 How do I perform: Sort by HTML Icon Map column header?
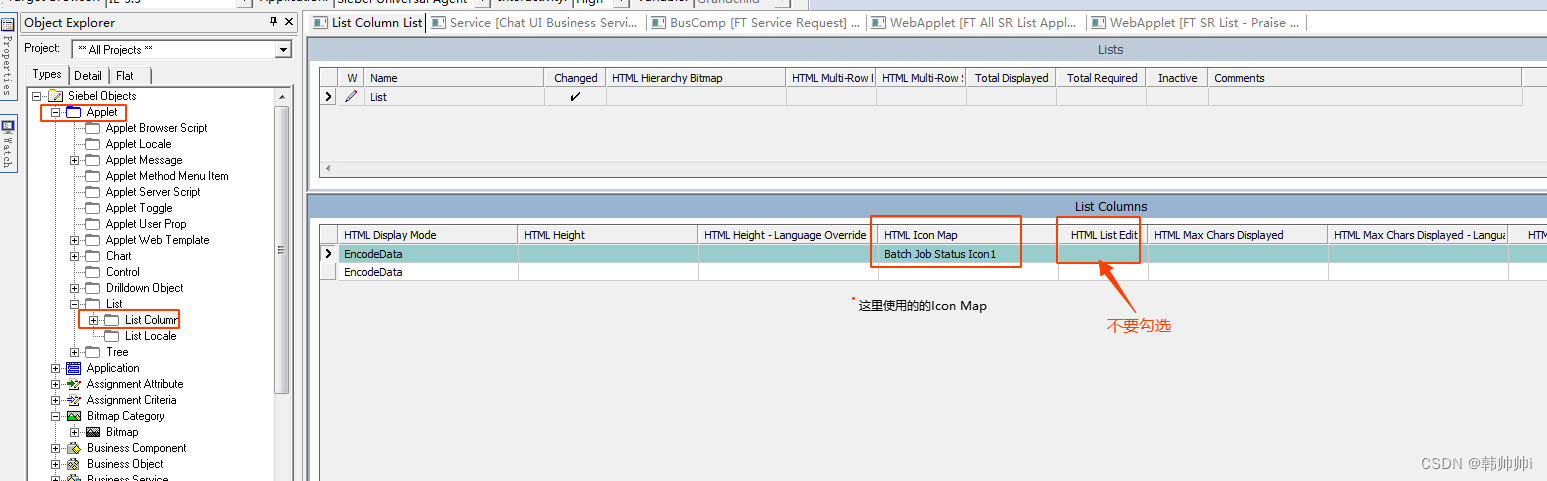click(x=968, y=235)
